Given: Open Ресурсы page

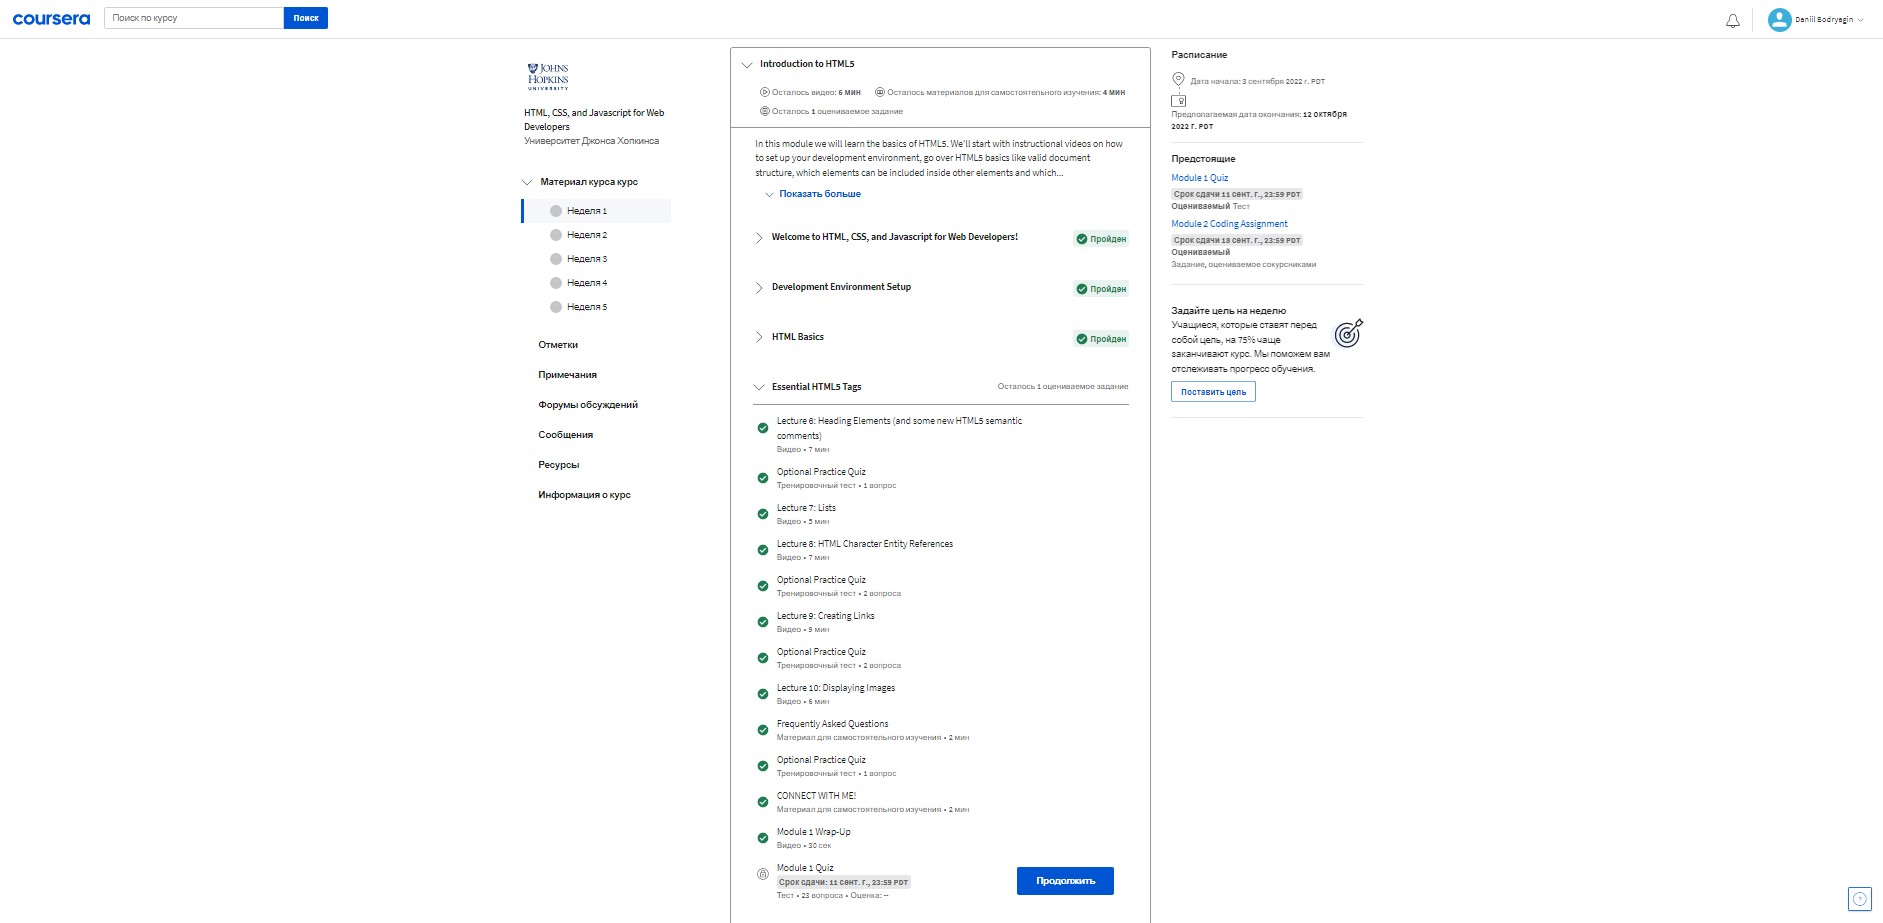Looking at the screenshot, I should (558, 465).
